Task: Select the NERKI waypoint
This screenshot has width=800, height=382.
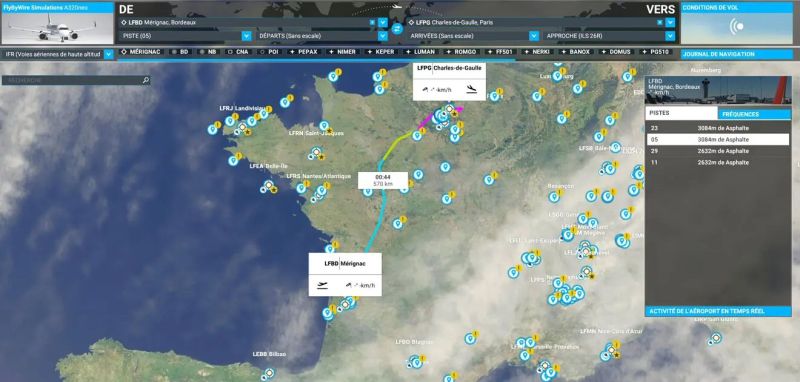Action: point(537,52)
